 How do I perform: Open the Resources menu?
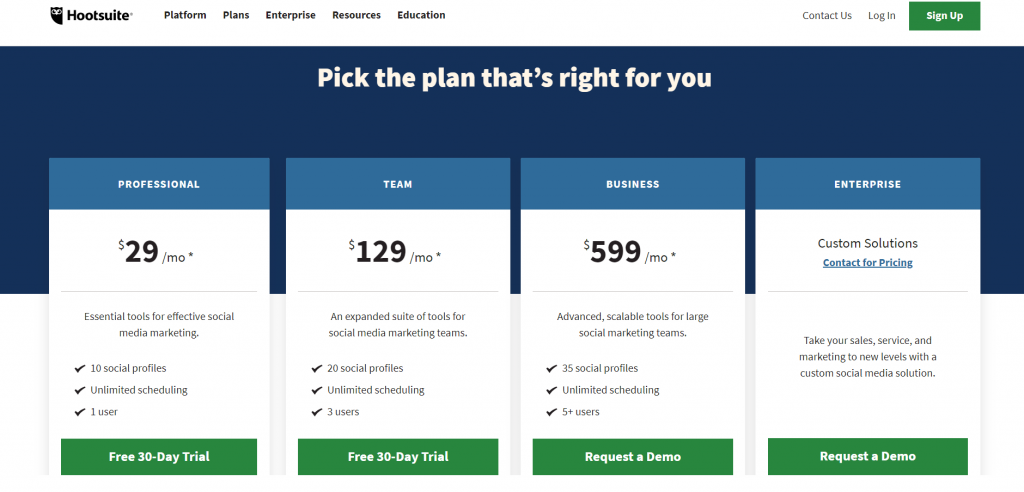pos(356,15)
